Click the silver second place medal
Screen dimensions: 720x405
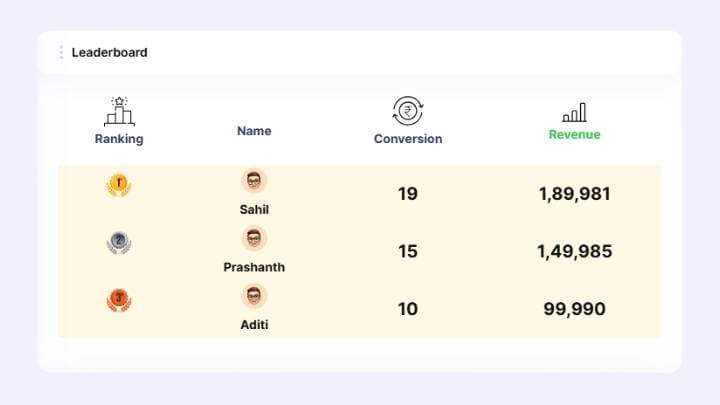(119, 241)
